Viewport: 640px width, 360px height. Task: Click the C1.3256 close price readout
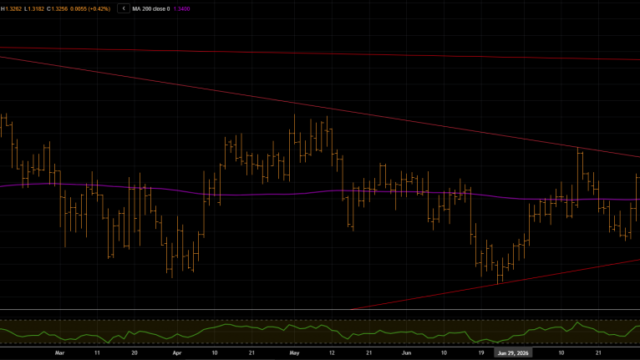pos(57,9)
